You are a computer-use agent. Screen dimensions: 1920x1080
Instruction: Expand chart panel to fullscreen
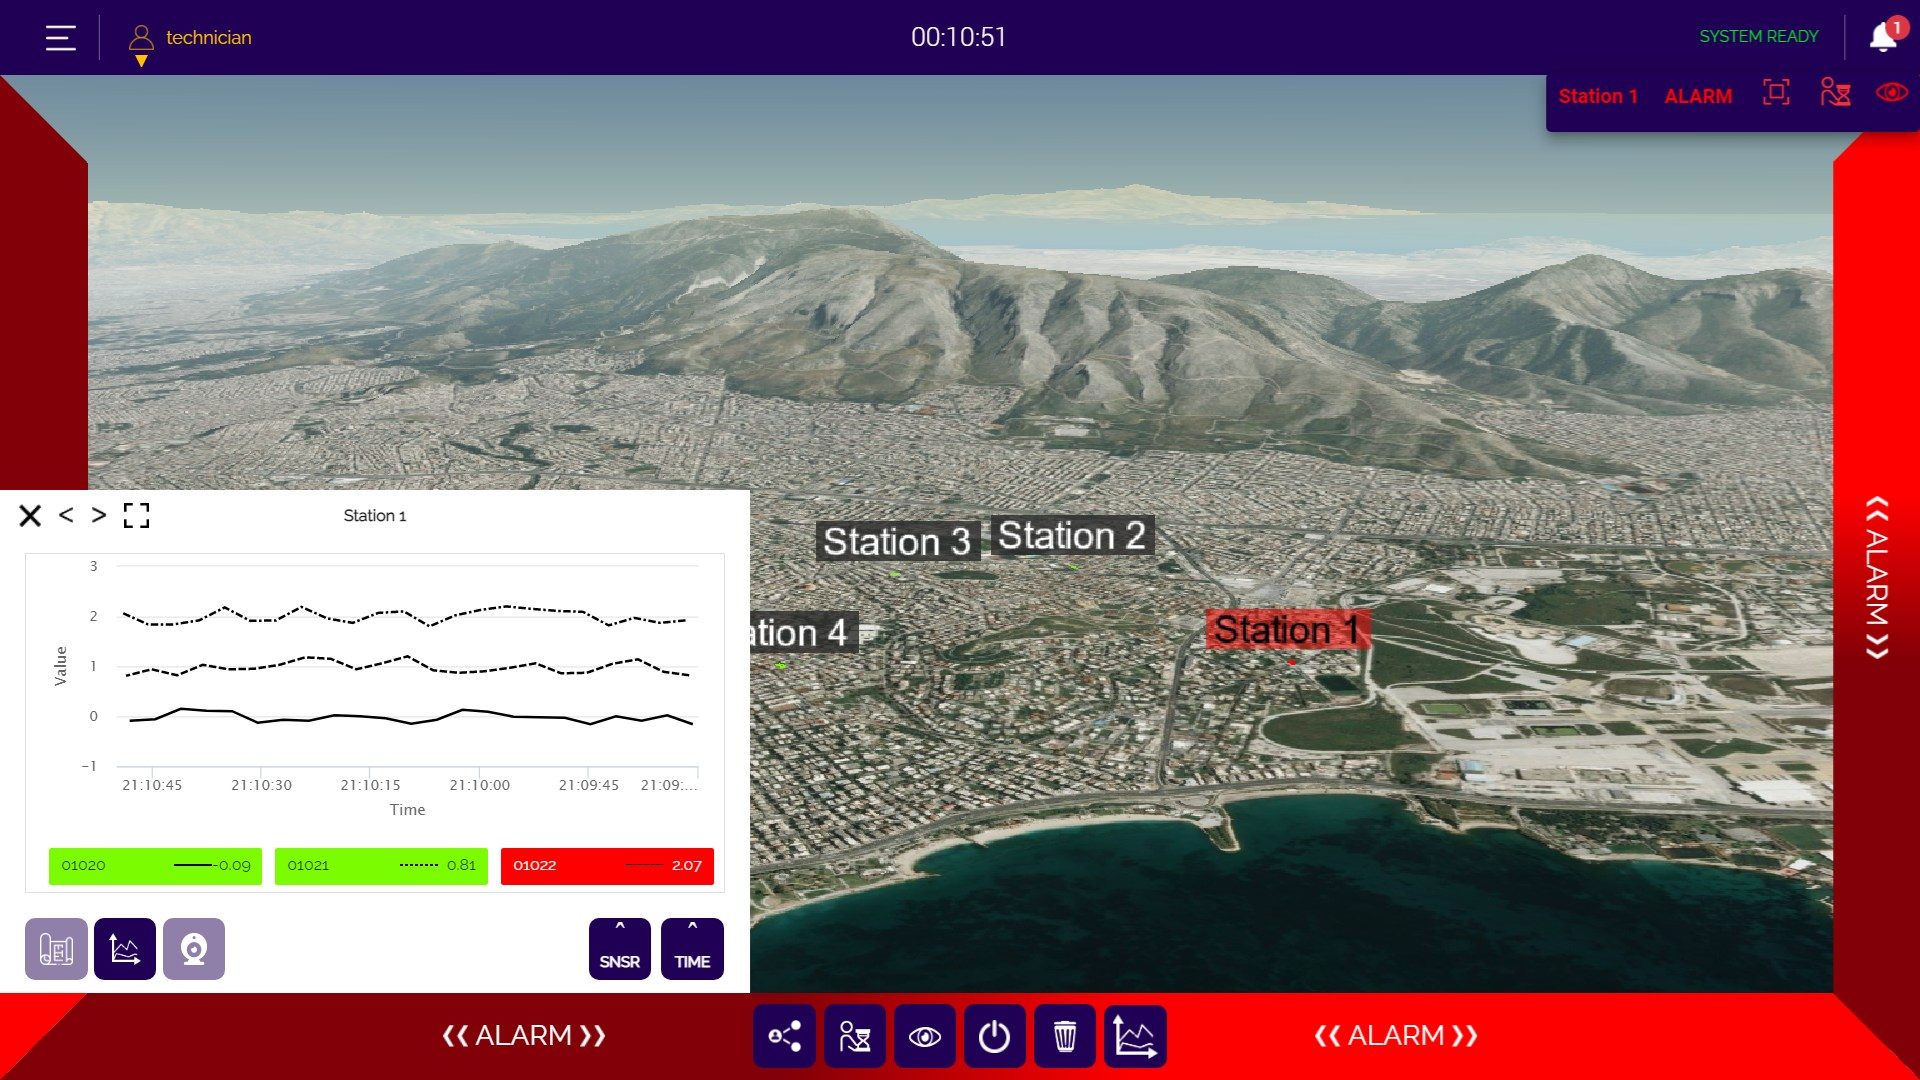pos(136,515)
